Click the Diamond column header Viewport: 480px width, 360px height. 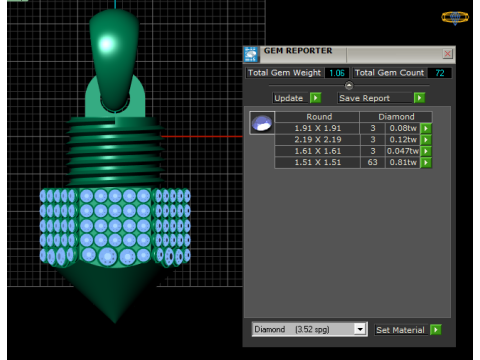[x=396, y=117]
